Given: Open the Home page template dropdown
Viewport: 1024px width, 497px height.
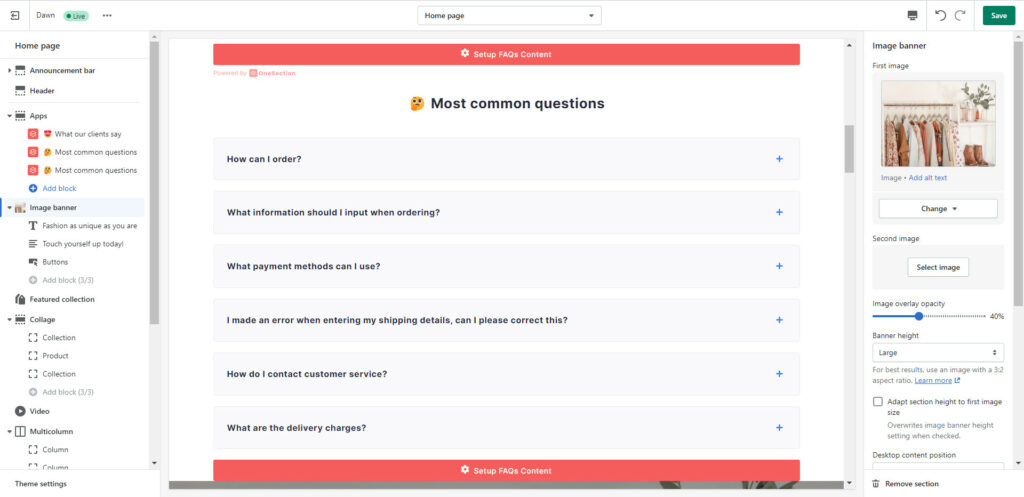Looking at the screenshot, I should (x=509, y=16).
